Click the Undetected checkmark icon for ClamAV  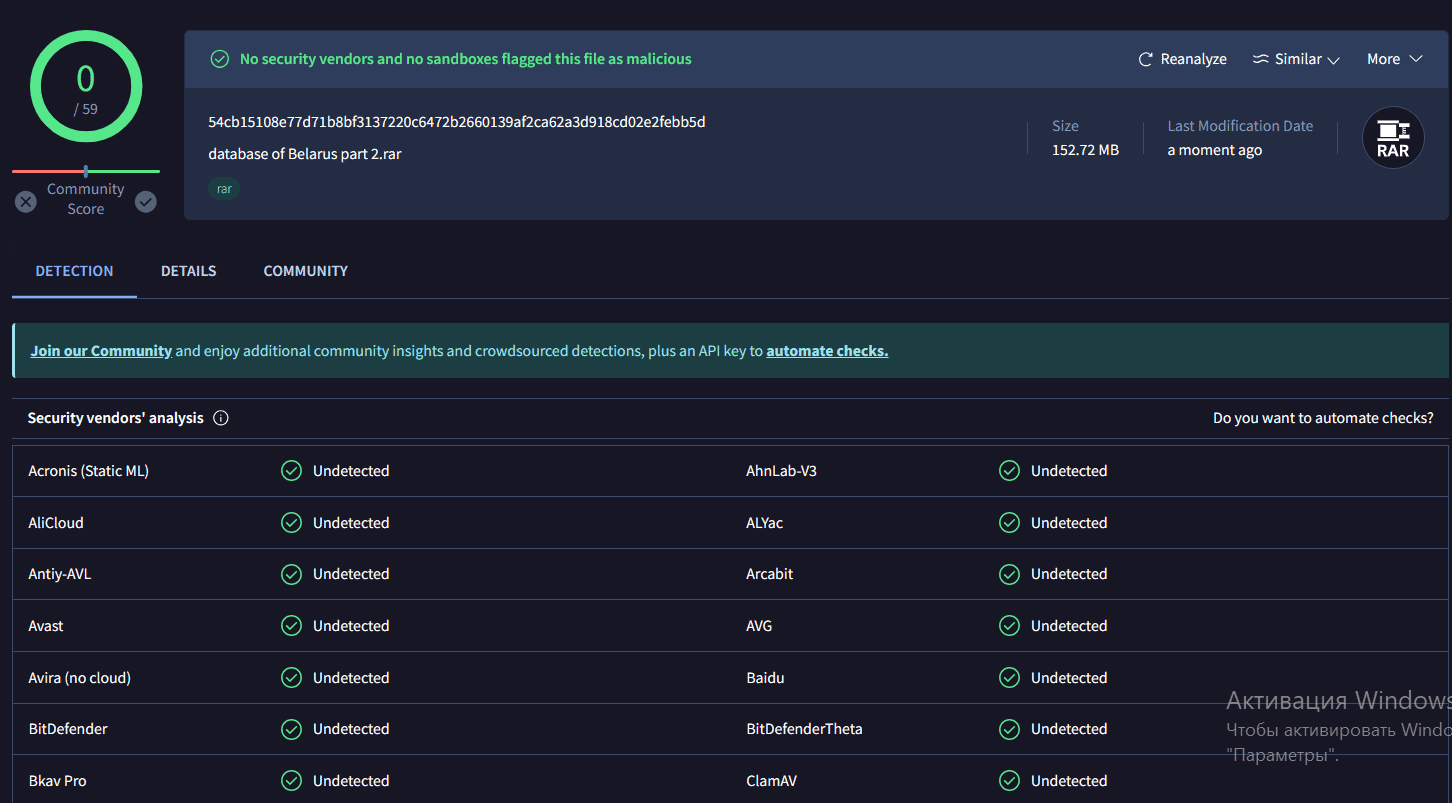[1009, 781]
